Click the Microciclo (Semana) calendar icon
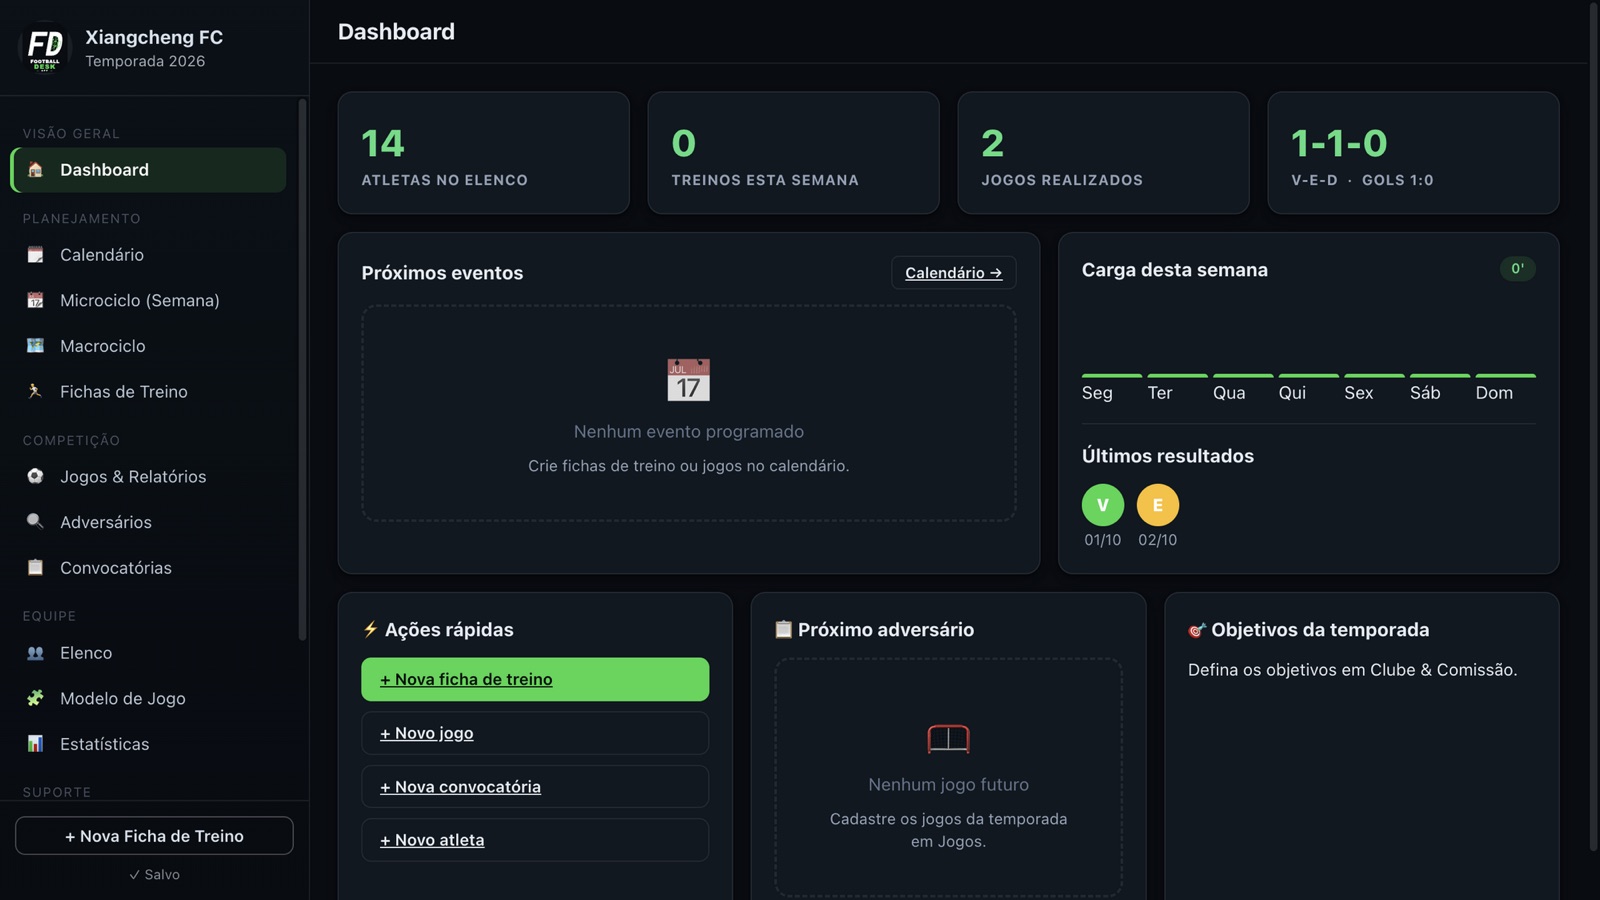The image size is (1600, 900). point(35,300)
